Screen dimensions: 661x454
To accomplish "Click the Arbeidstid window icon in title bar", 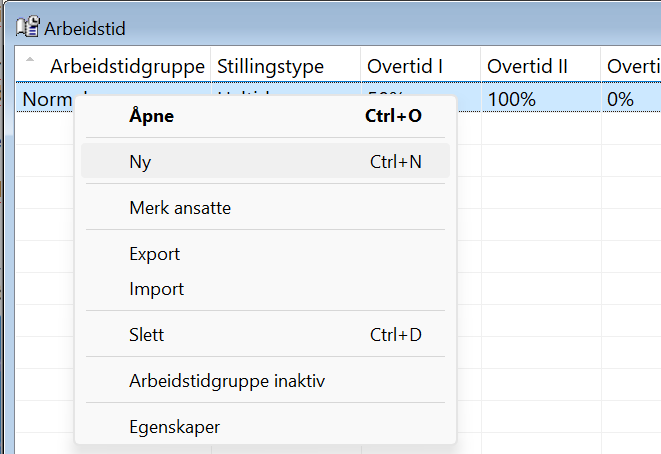I will coord(28,27).
